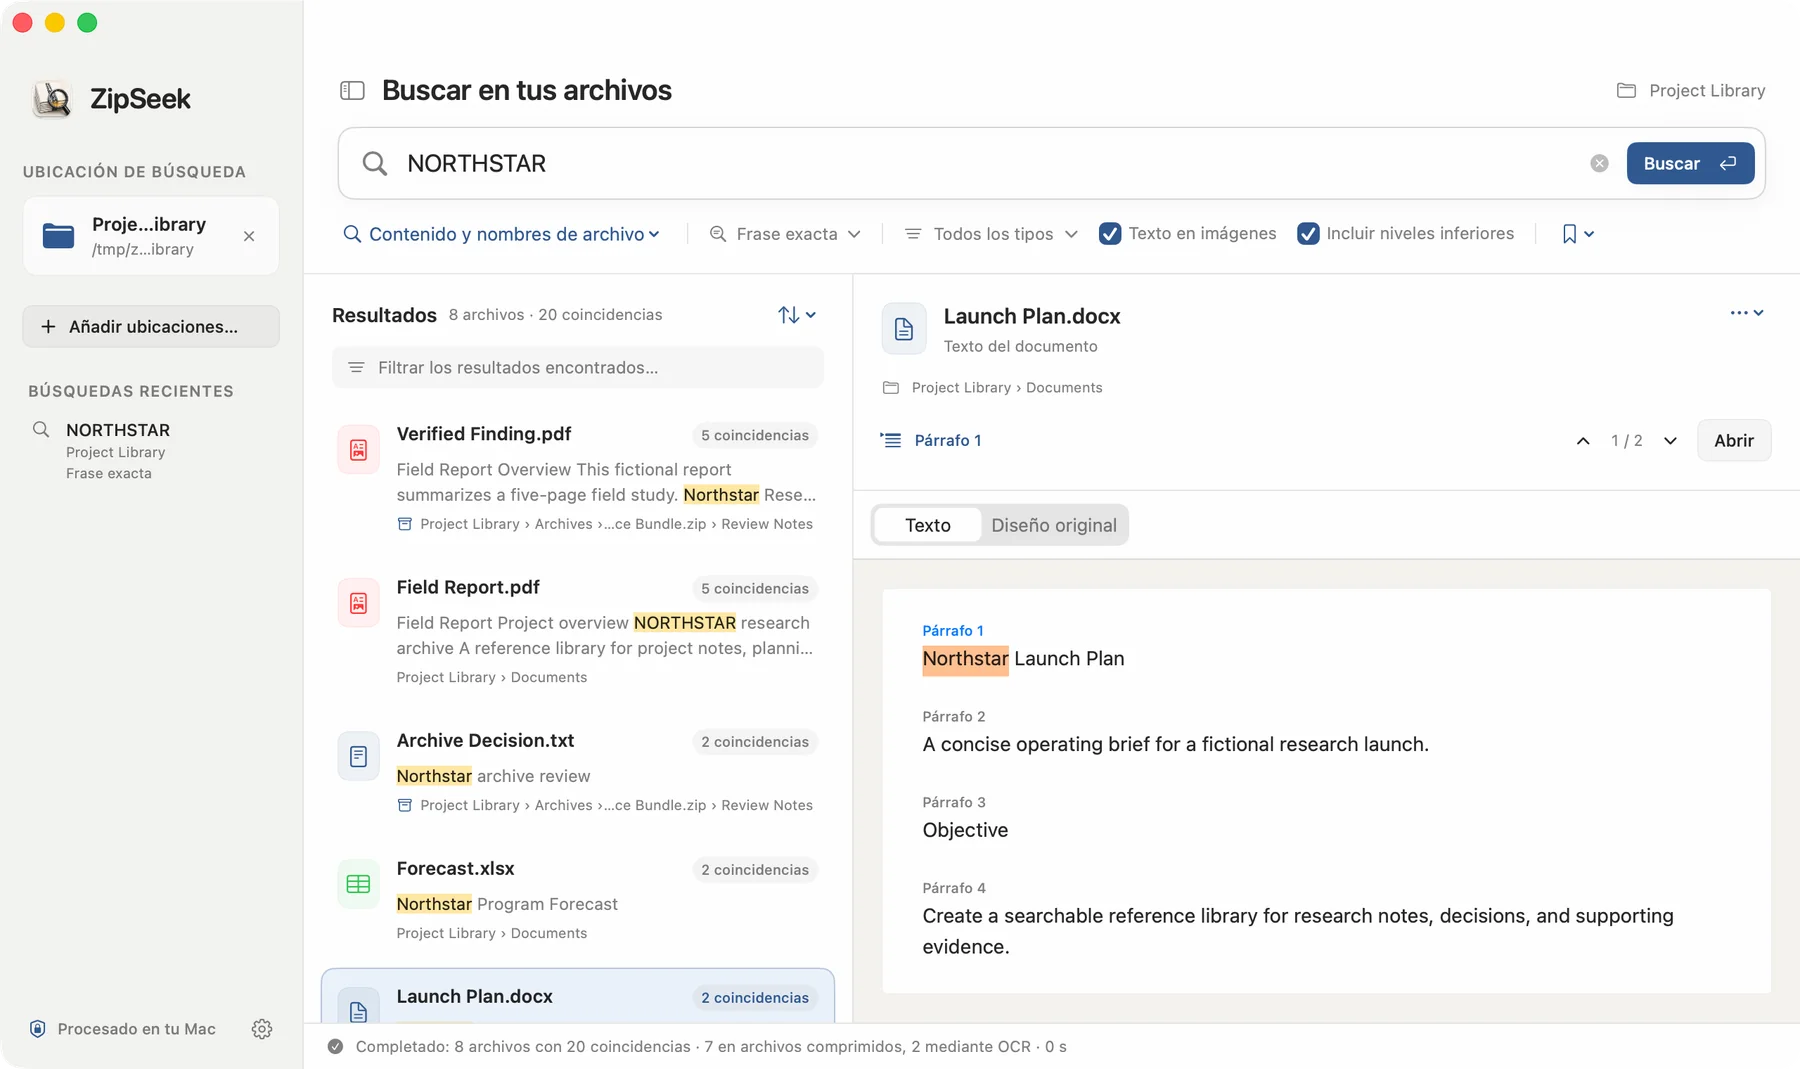Click 'Objective' paragraph text

tap(965, 830)
